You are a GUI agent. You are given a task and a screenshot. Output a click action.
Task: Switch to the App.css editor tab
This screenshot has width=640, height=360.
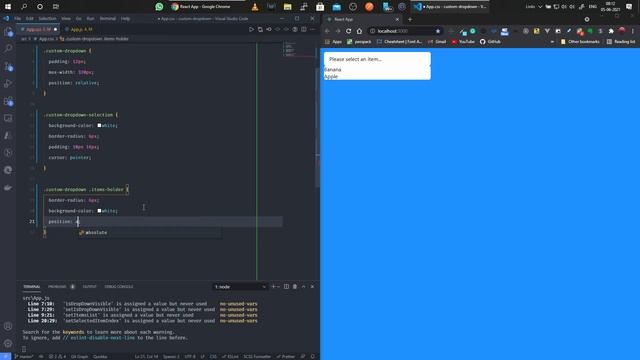39,29
